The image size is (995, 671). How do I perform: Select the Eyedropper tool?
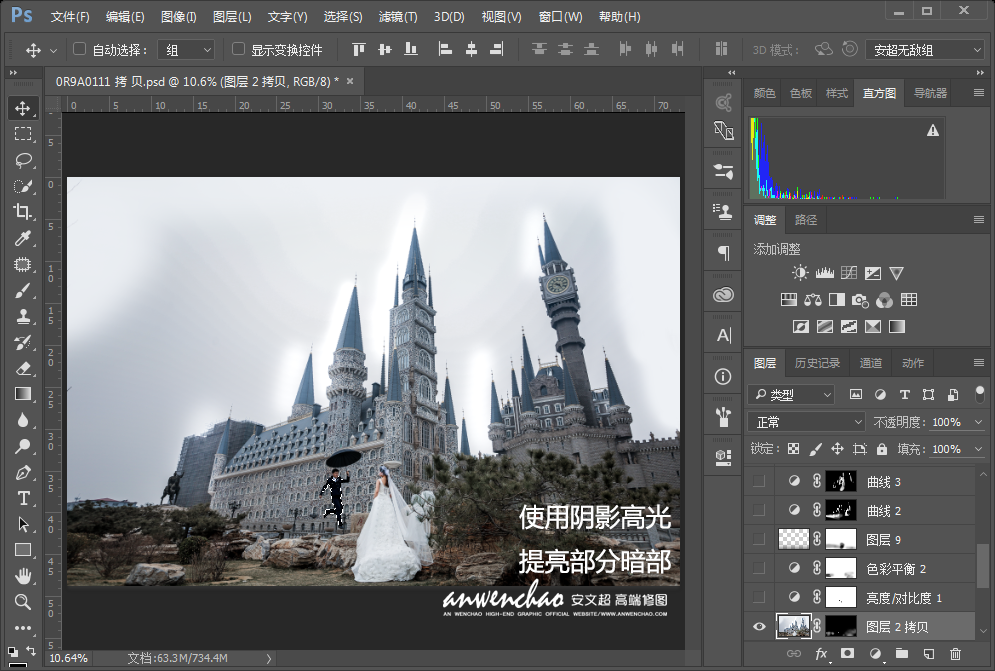pyautogui.click(x=23, y=238)
